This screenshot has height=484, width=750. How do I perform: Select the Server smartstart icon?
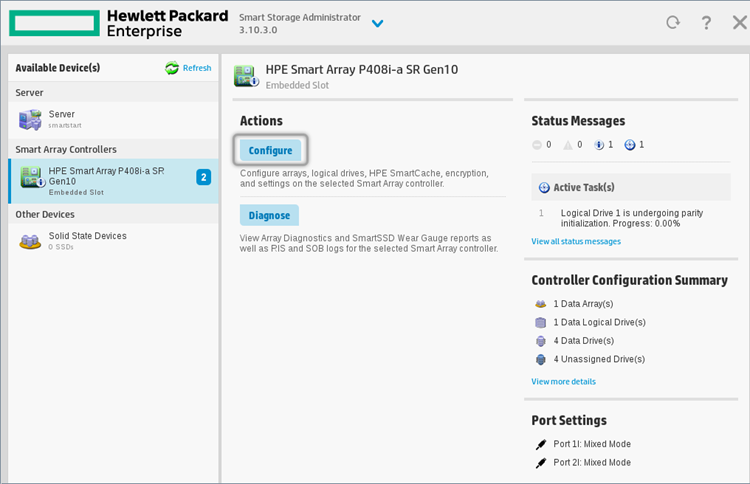pos(30,120)
